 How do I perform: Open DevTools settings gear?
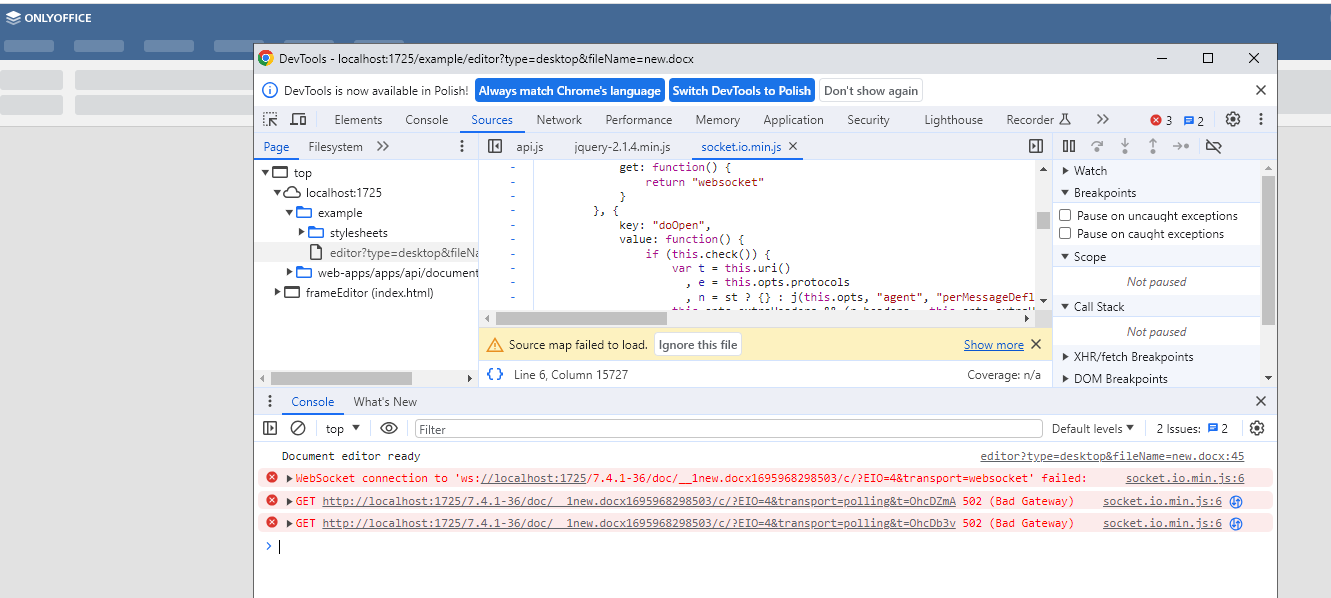coord(1233,119)
